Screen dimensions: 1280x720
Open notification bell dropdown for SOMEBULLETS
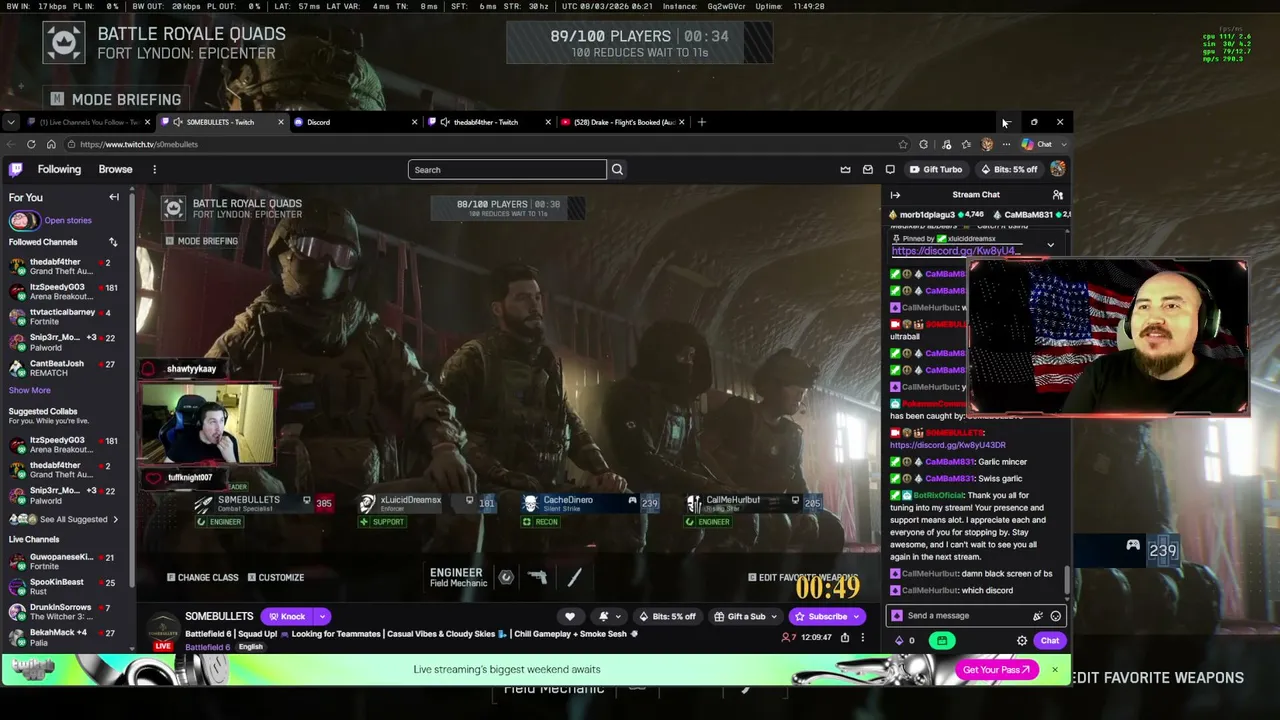pos(608,617)
